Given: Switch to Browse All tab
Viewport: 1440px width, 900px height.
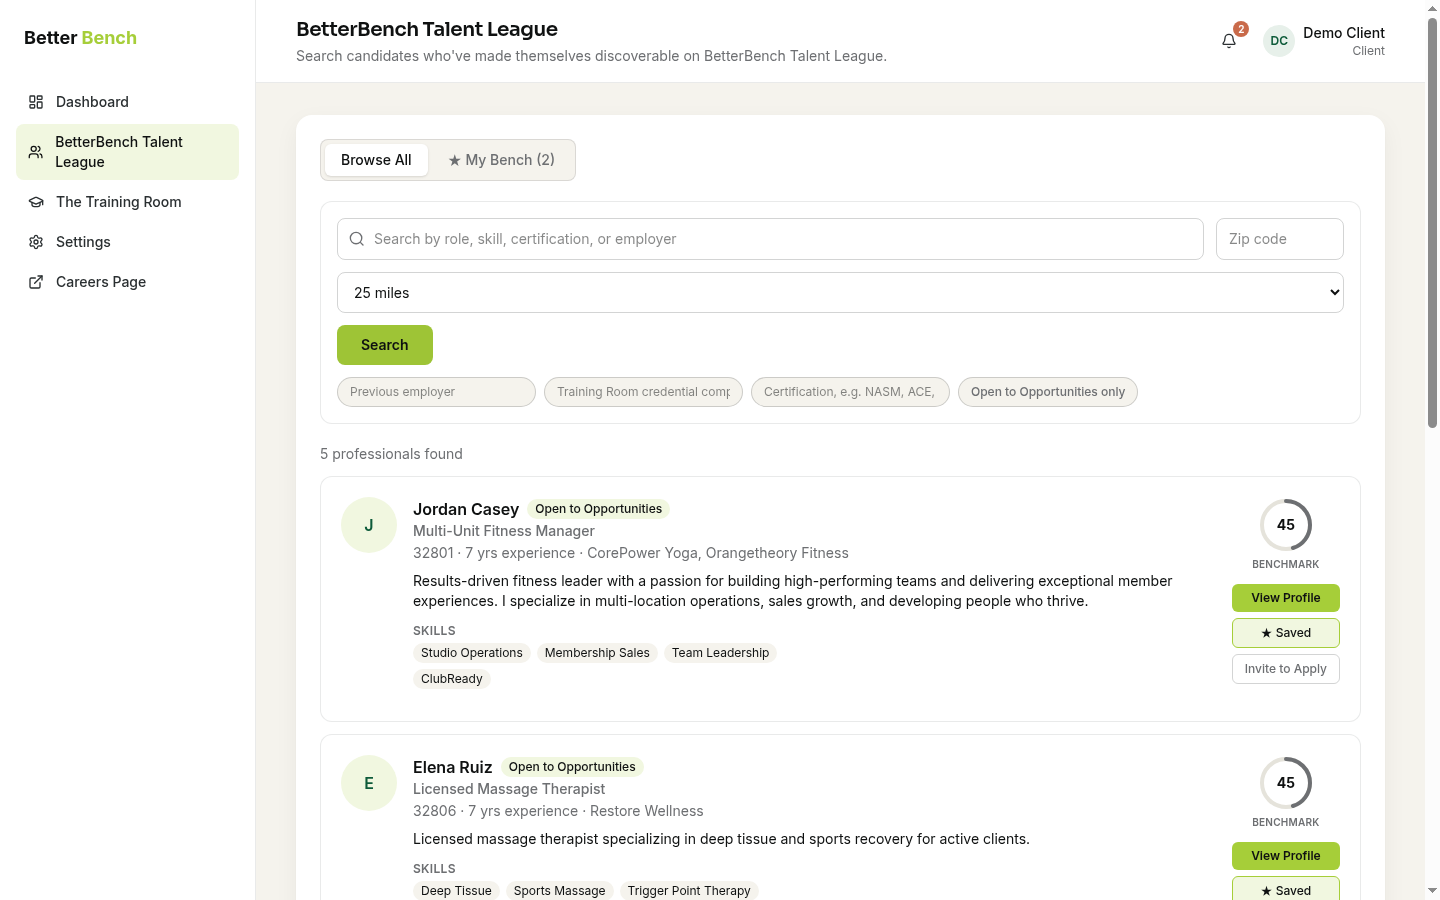Looking at the screenshot, I should point(376,160).
